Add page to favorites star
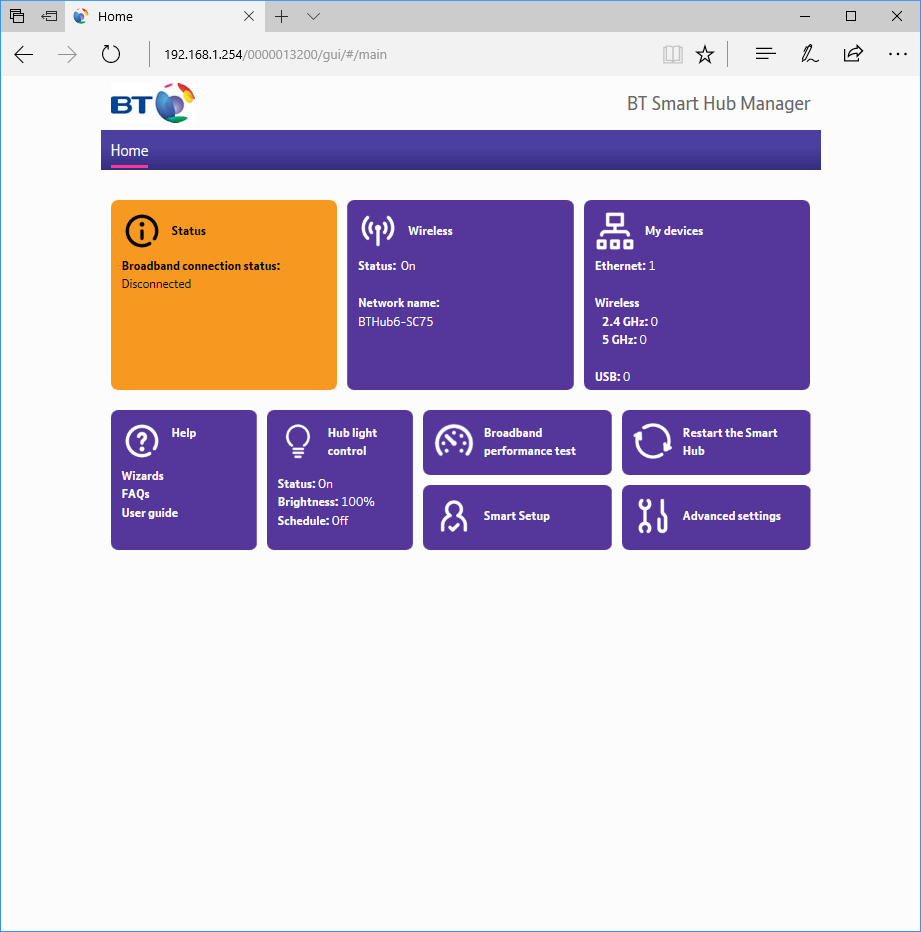 pos(705,55)
